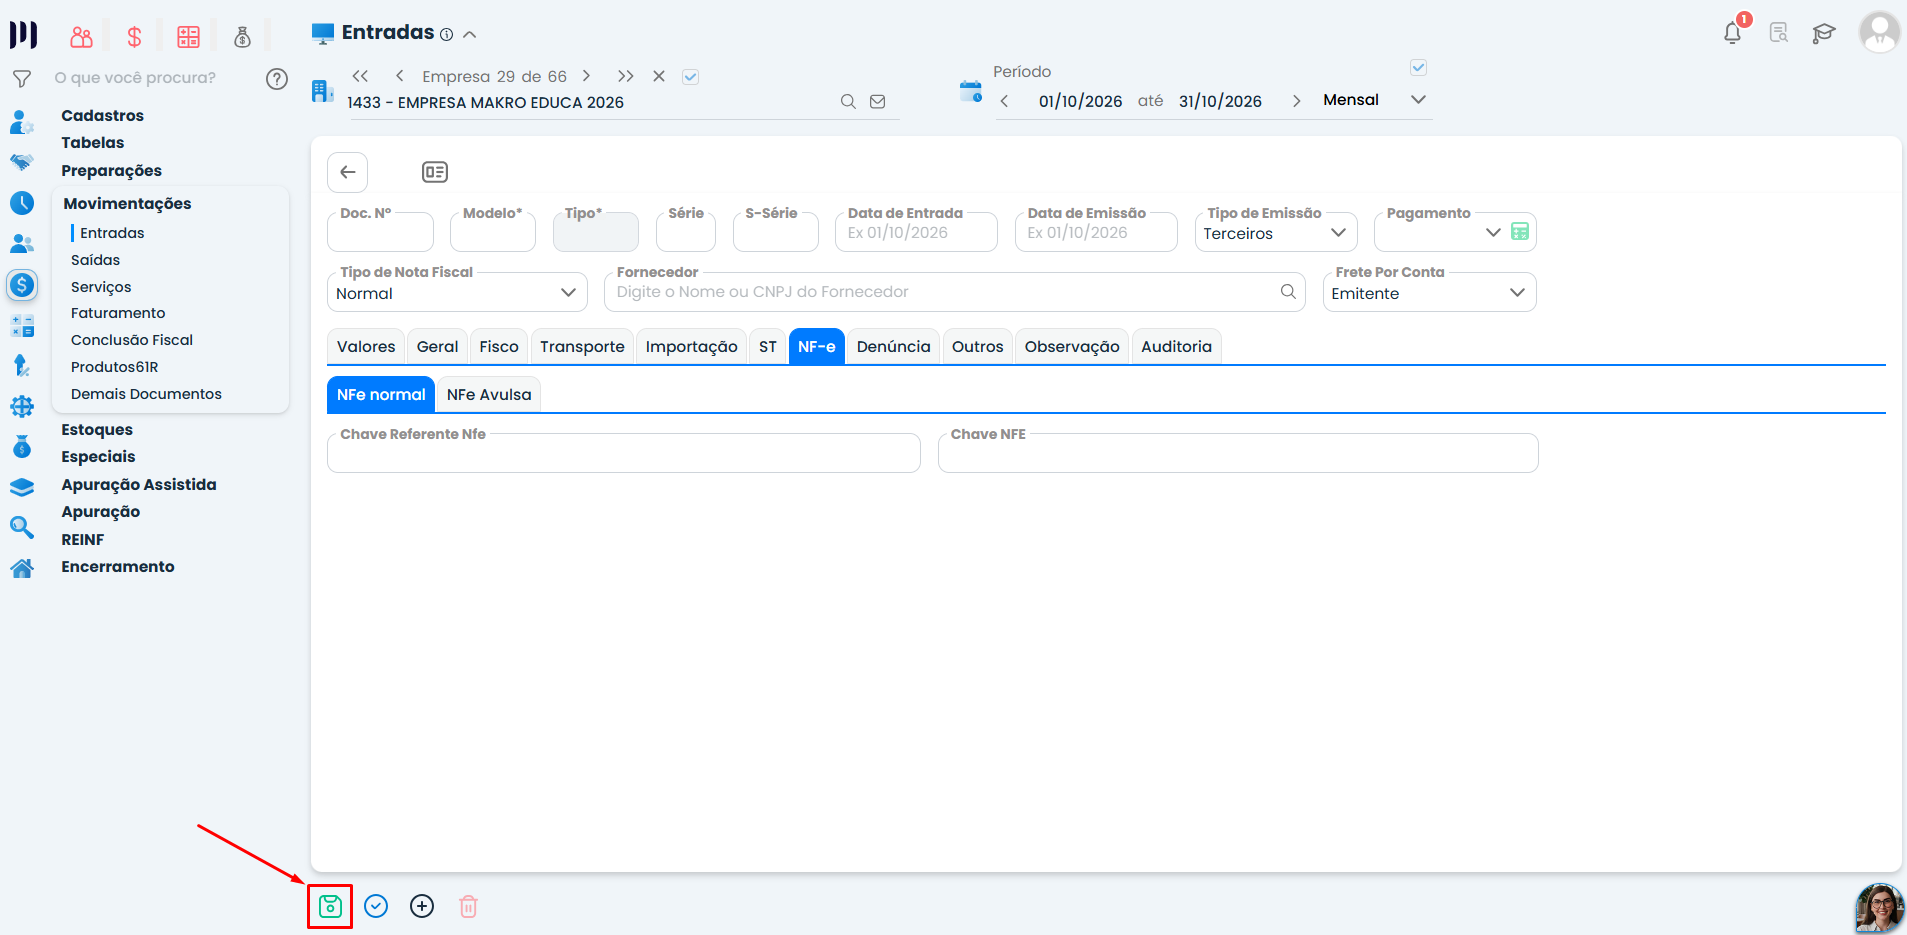The width and height of the screenshot is (1907, 935).
Task: Go back with the left arrow button
Action: [348, 172]
